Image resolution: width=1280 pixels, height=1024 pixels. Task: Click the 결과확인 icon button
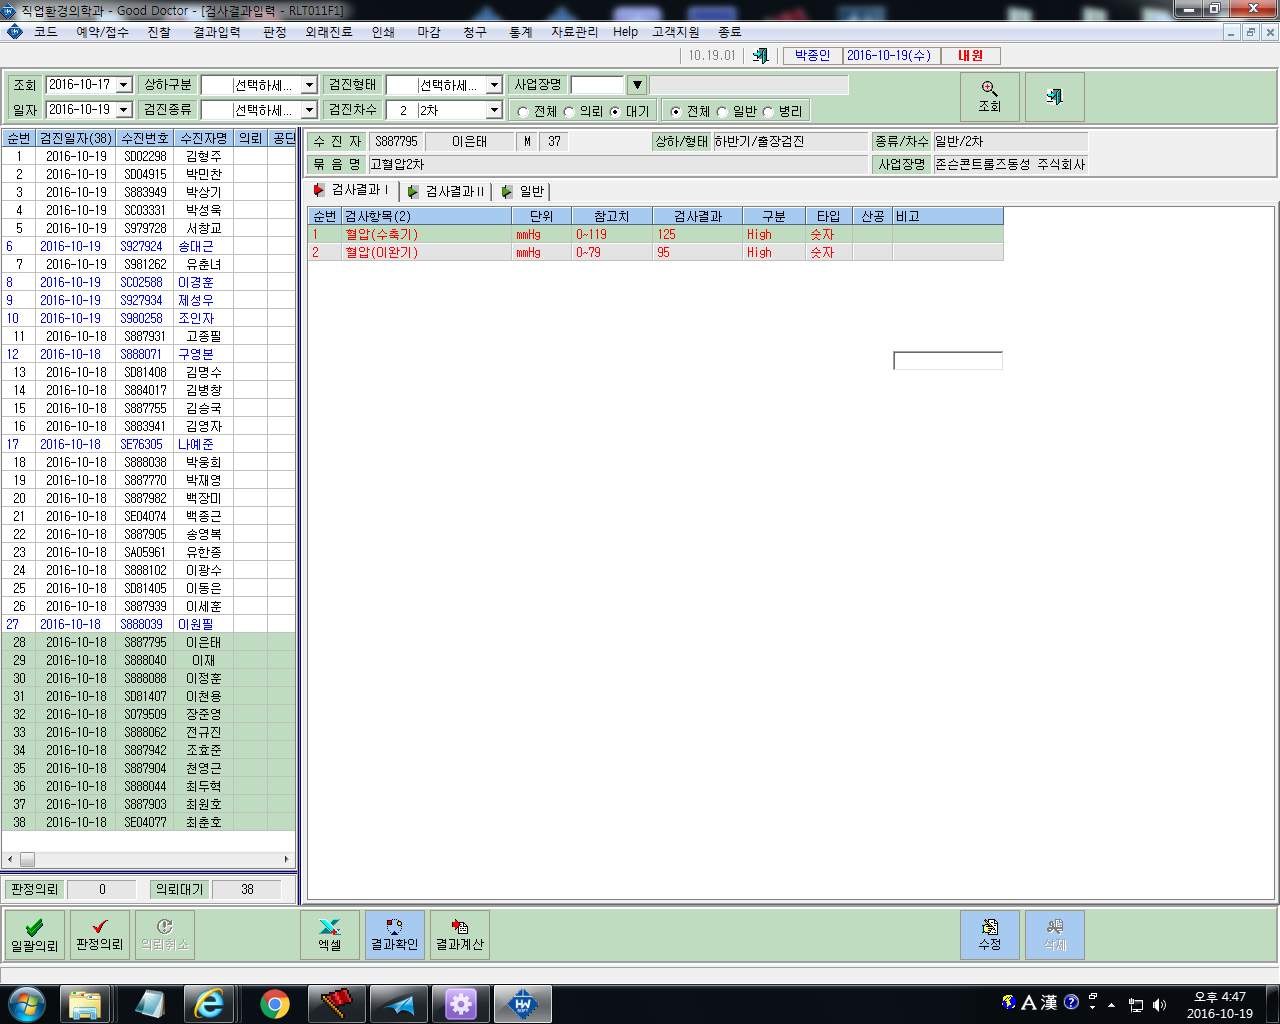395,935
